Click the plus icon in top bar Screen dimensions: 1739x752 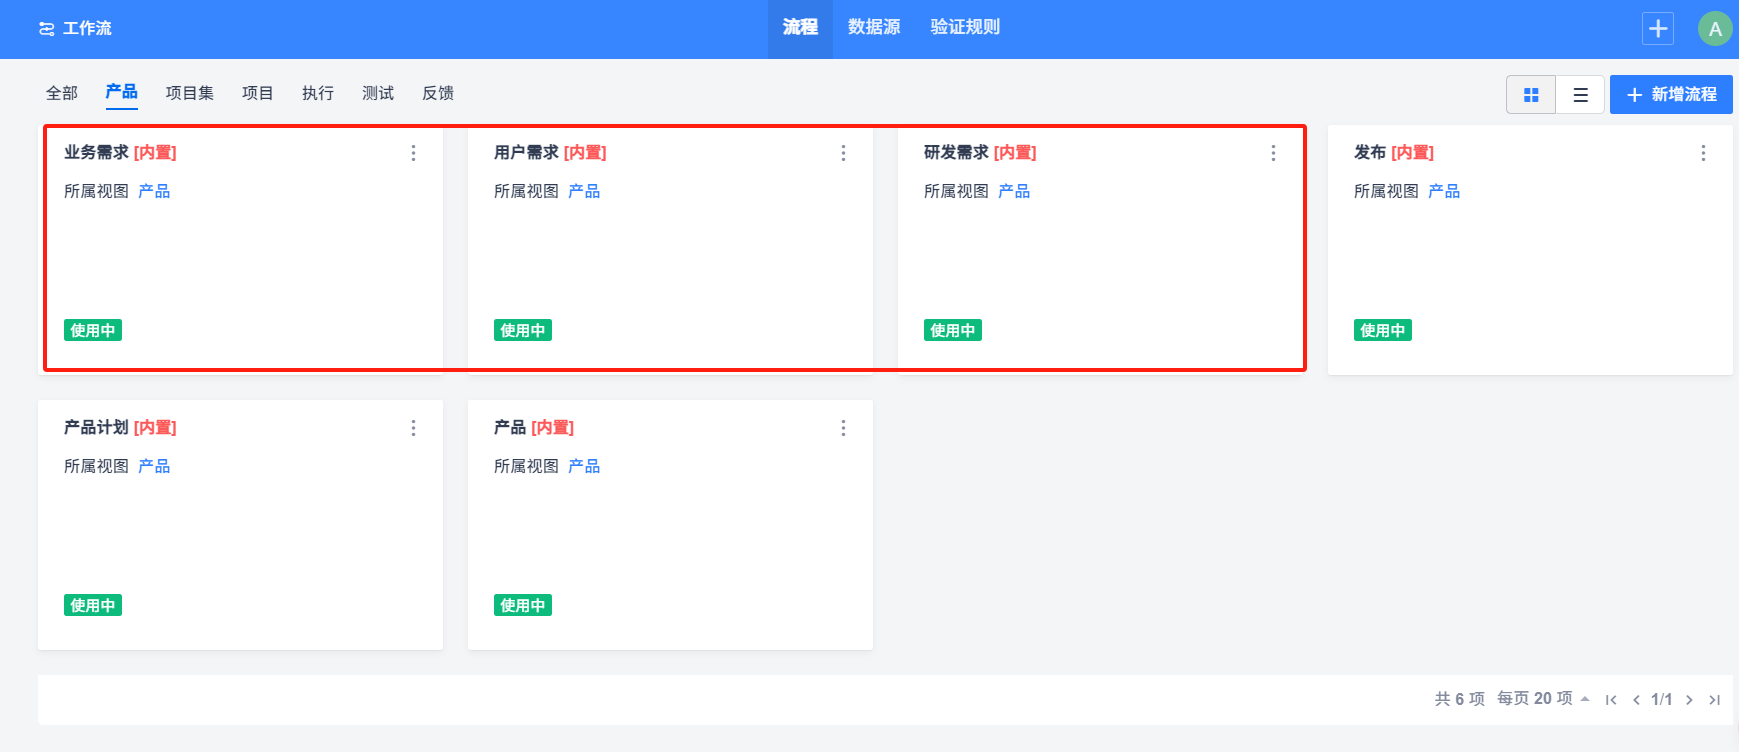pyautogui.click(x=1658, y=29)
